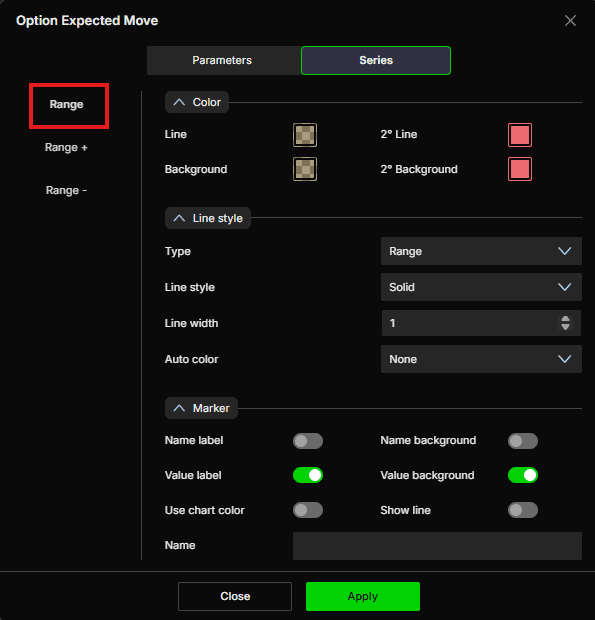Screen dimensions: 595x620
Task: Select the Range + series item
Action: pos(66,147)
